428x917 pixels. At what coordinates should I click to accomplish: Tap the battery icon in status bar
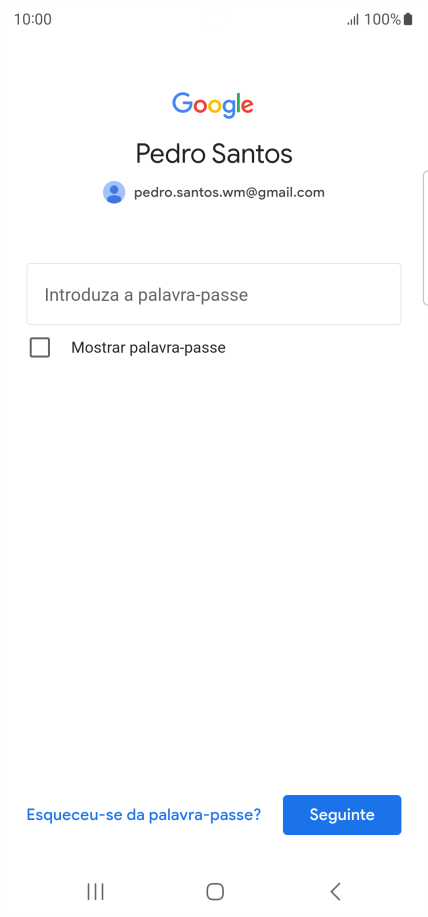click(408, 19)
